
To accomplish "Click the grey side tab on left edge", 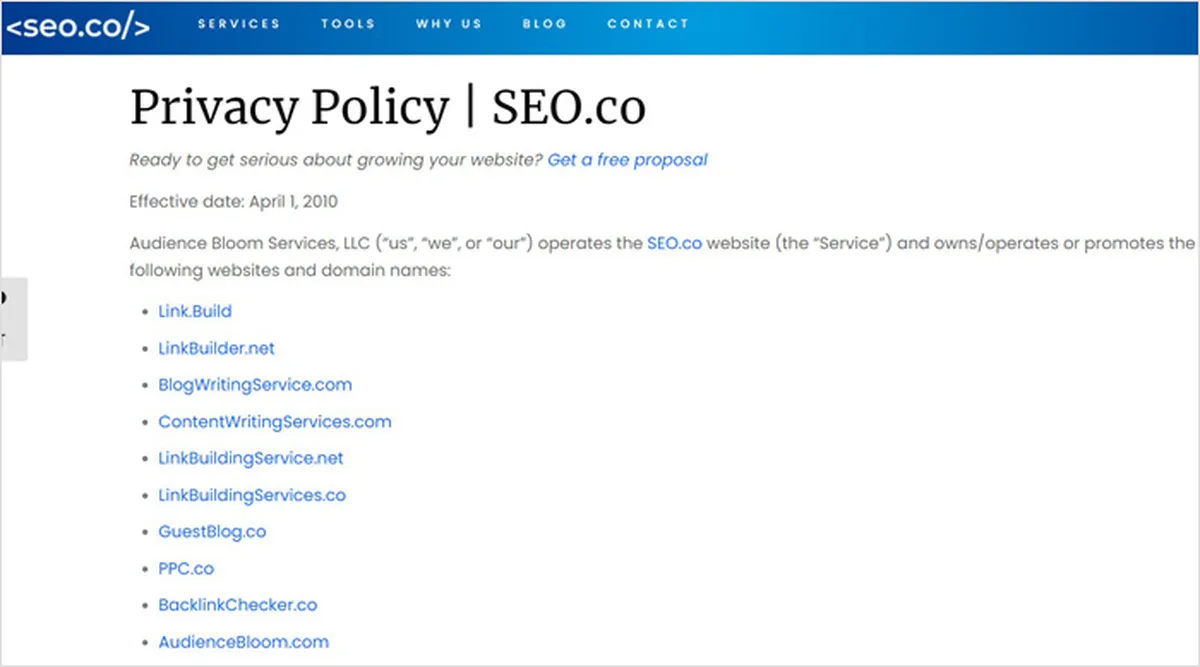I will pyautogui.click(x=13, y=319).
